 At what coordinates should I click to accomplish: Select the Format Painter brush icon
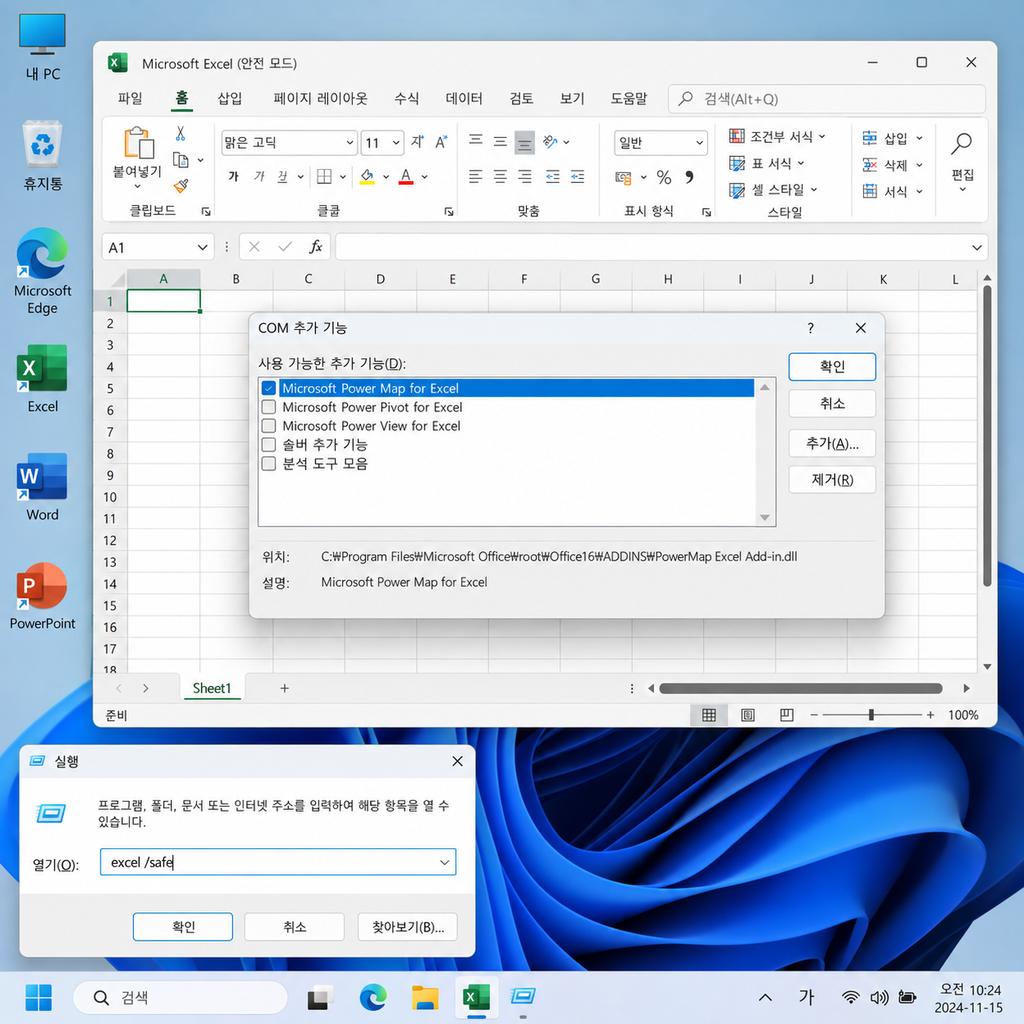(x=181, y=187)
